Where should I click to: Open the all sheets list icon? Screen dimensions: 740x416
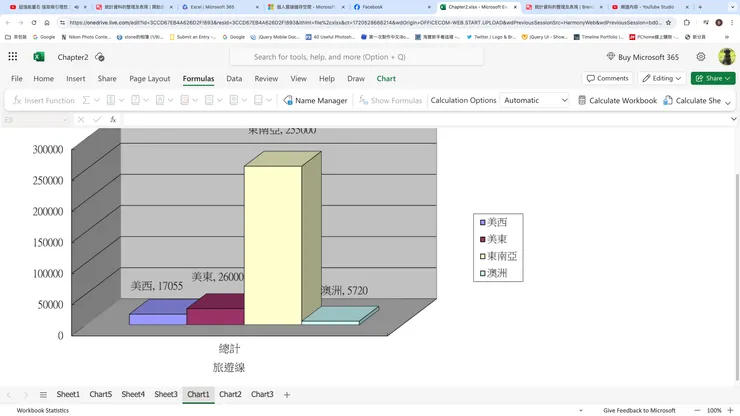[x=43, y=395]
